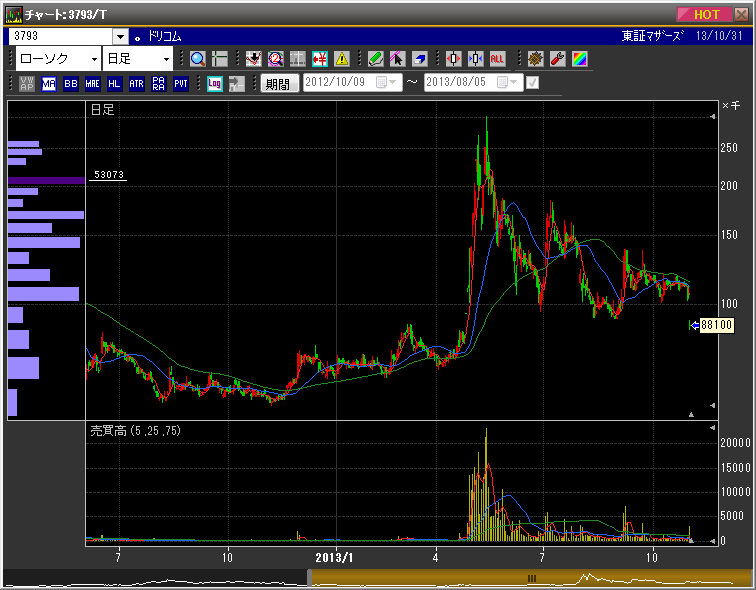The image size is (756, 590).
Task: Toggle the Log scale button
Action: click(x=214, y=84)
